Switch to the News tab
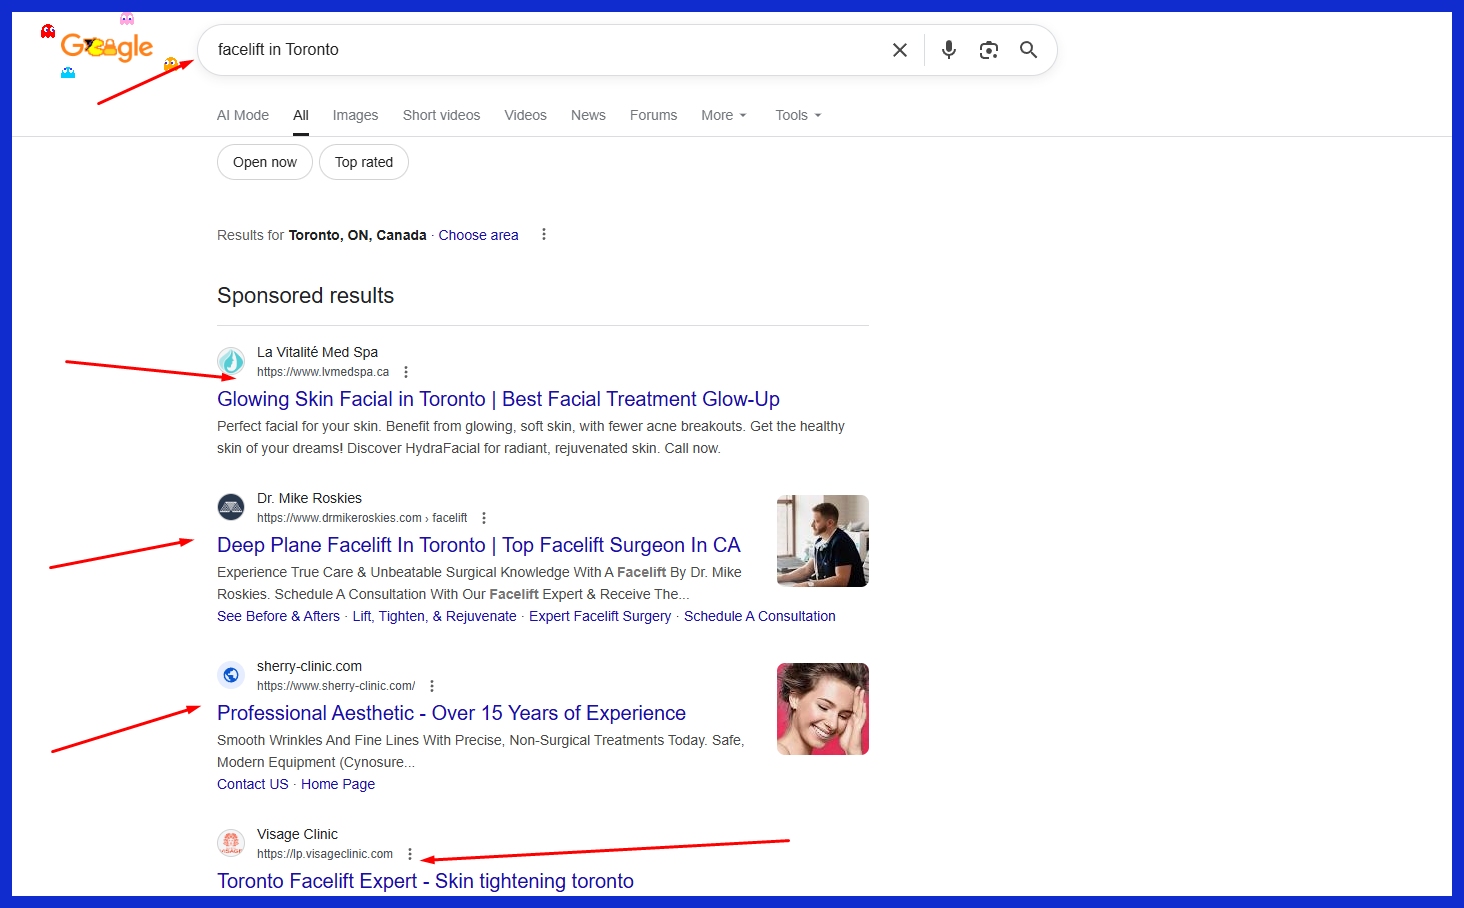 coord(588,115)
